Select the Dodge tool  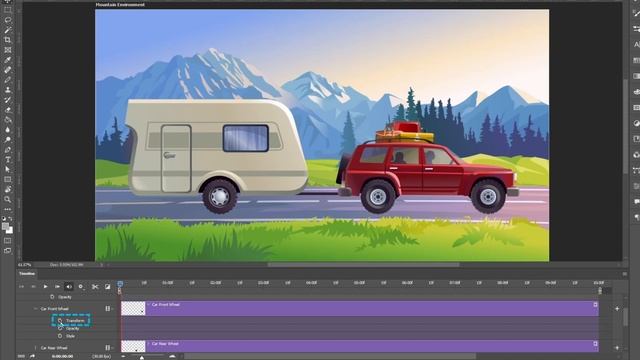click(7, 140)
